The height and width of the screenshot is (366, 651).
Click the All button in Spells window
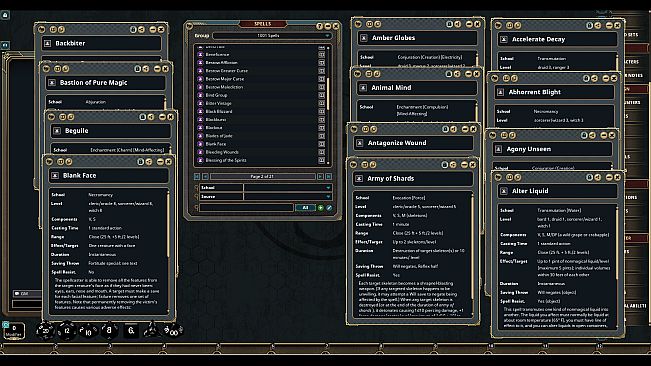click(305, 207)
